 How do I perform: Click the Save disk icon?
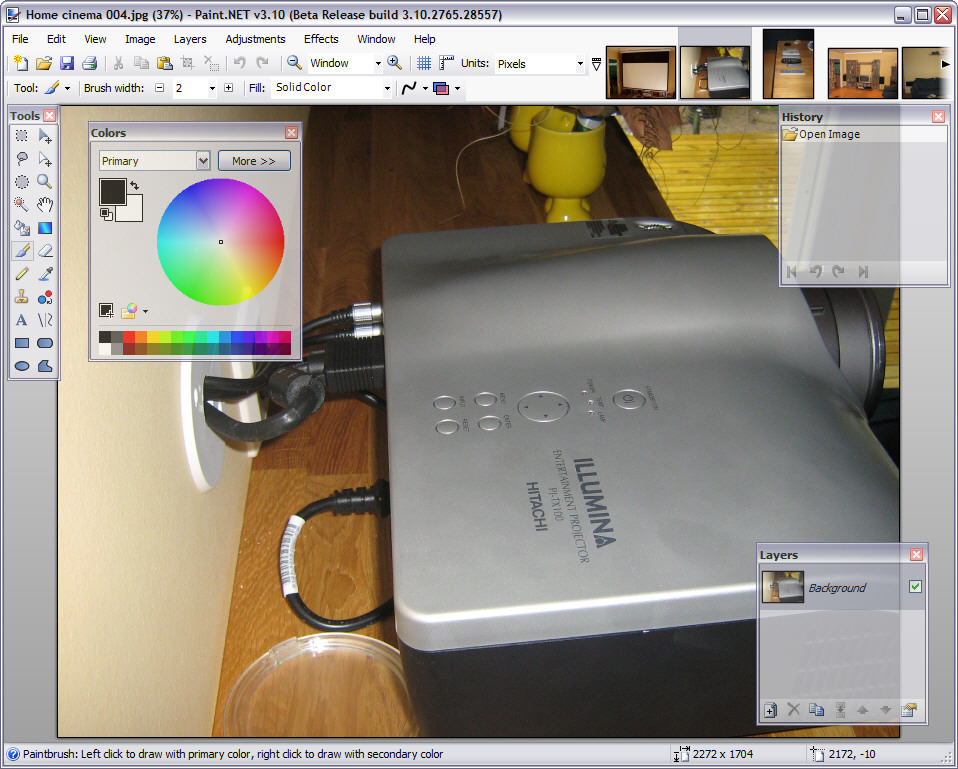67,63
